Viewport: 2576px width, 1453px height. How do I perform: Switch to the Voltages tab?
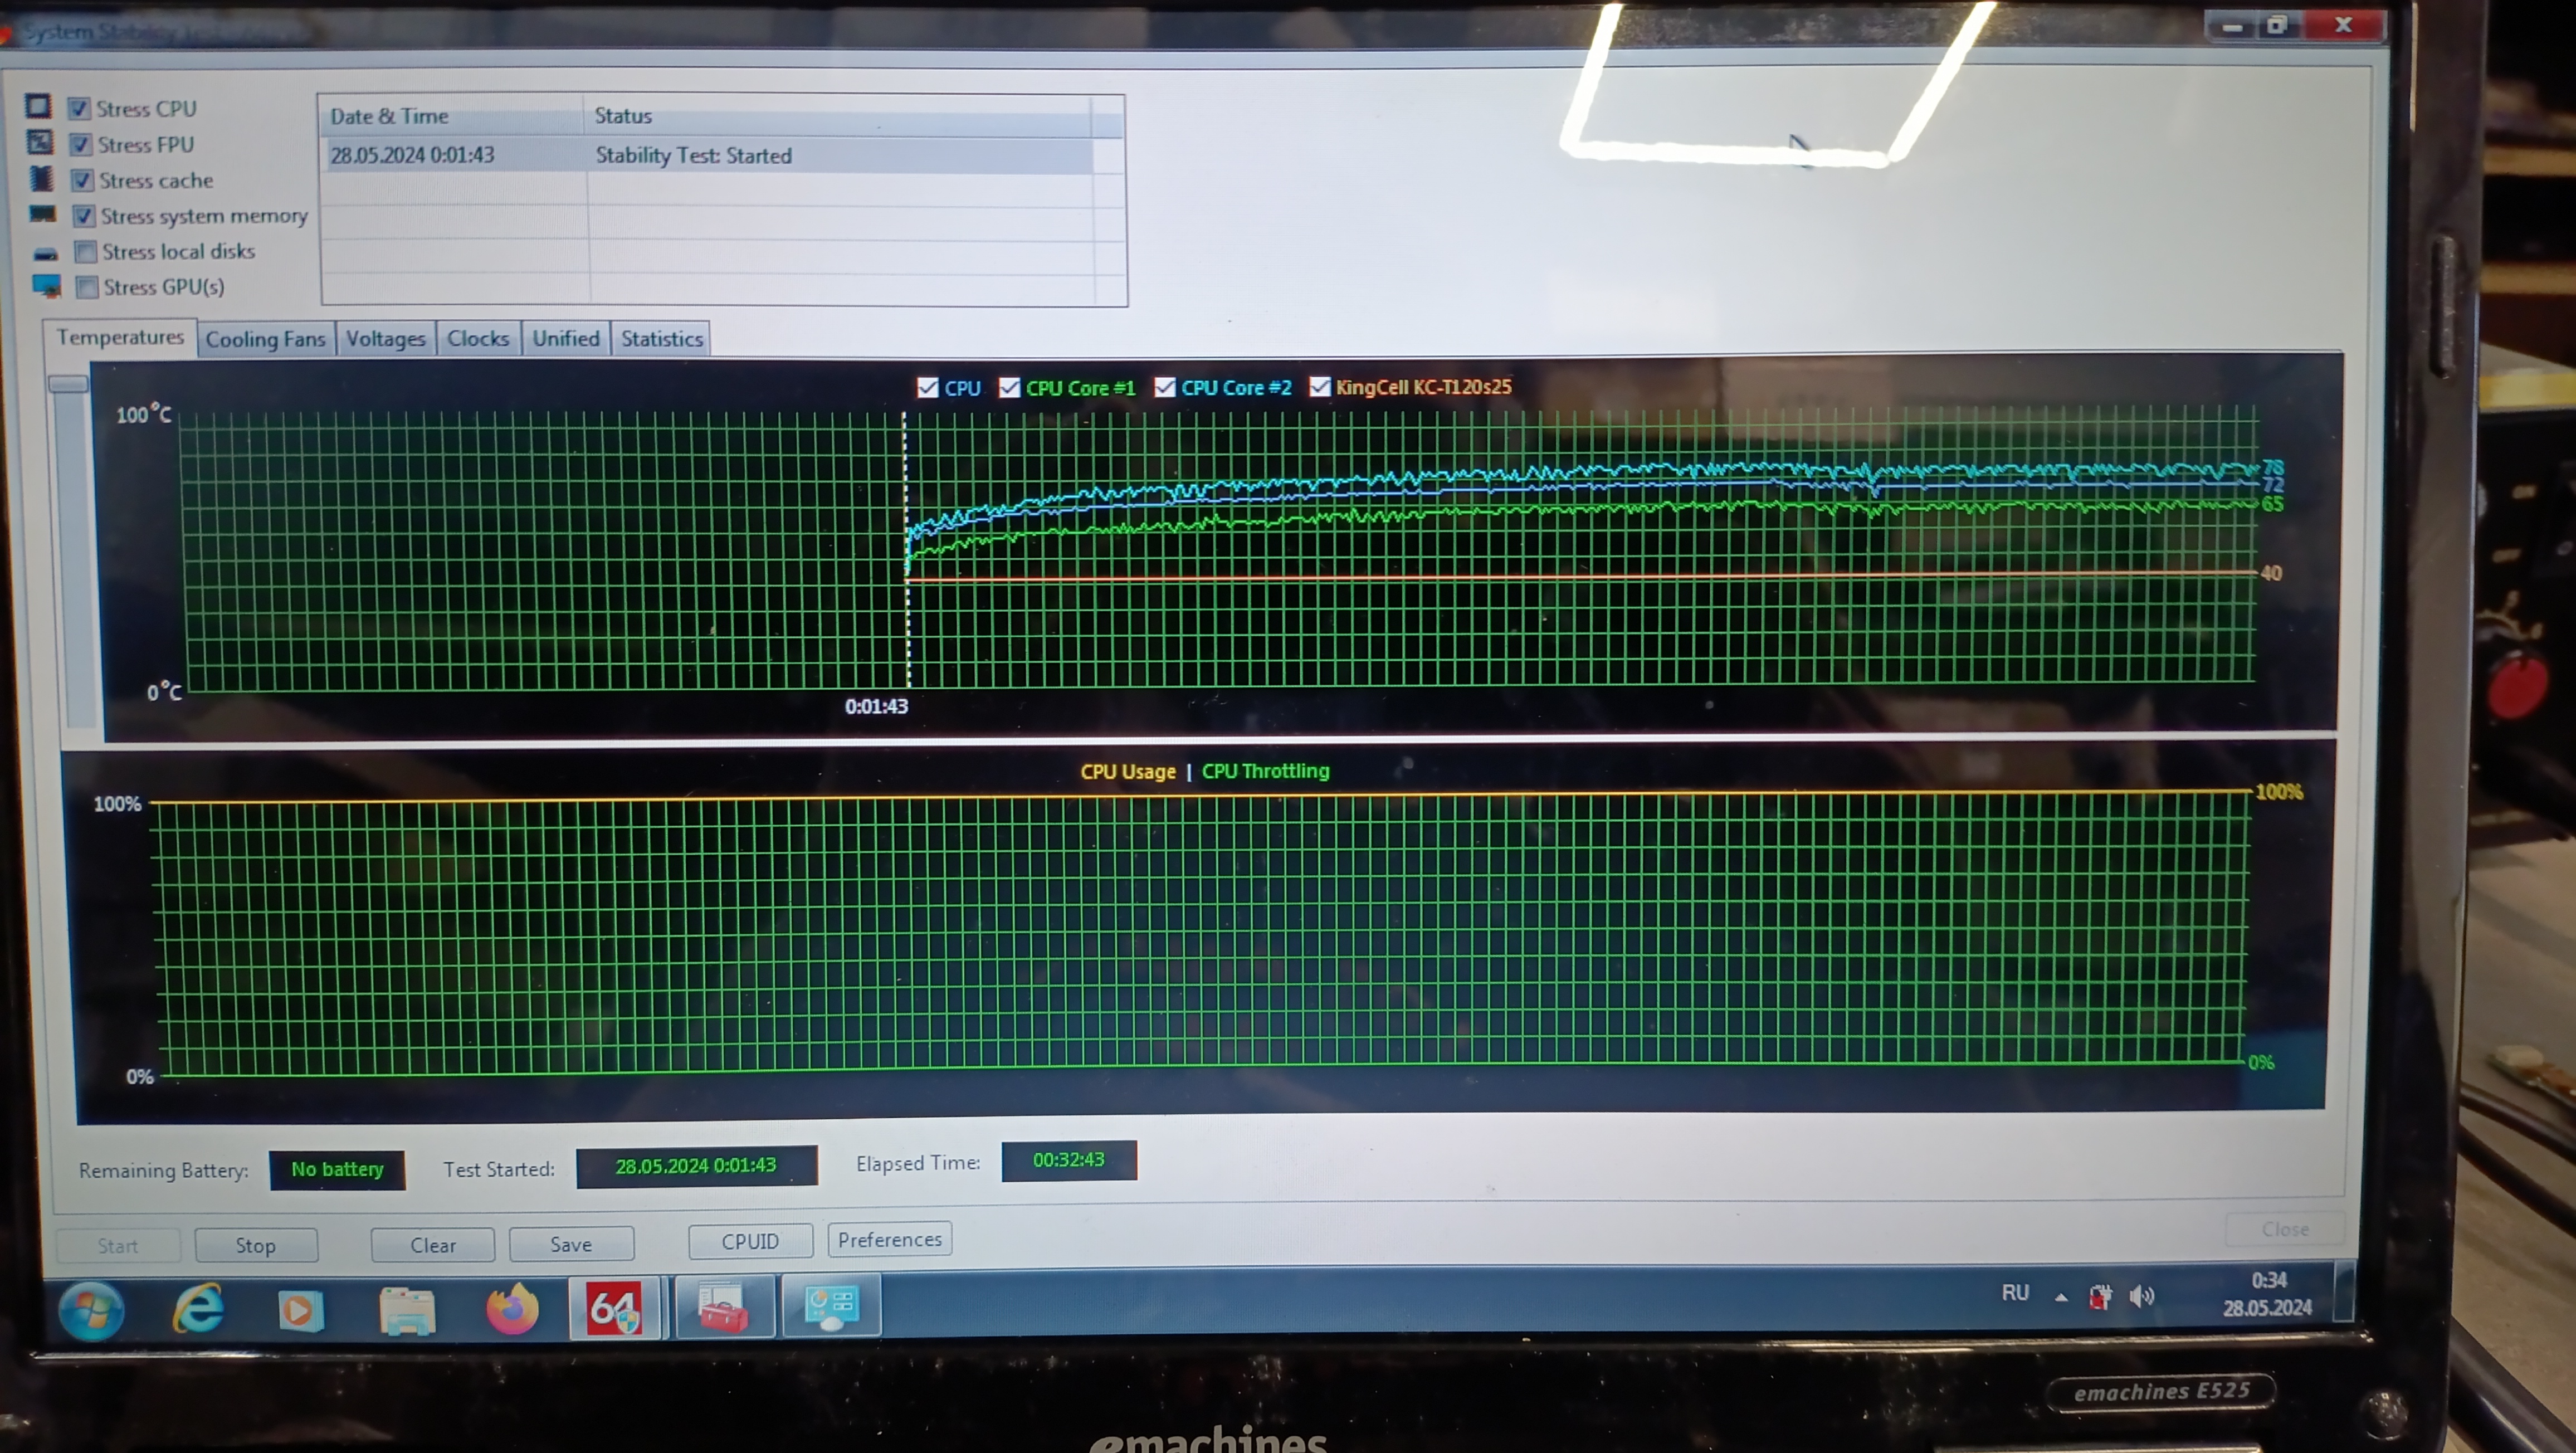(x=386, y=339)
